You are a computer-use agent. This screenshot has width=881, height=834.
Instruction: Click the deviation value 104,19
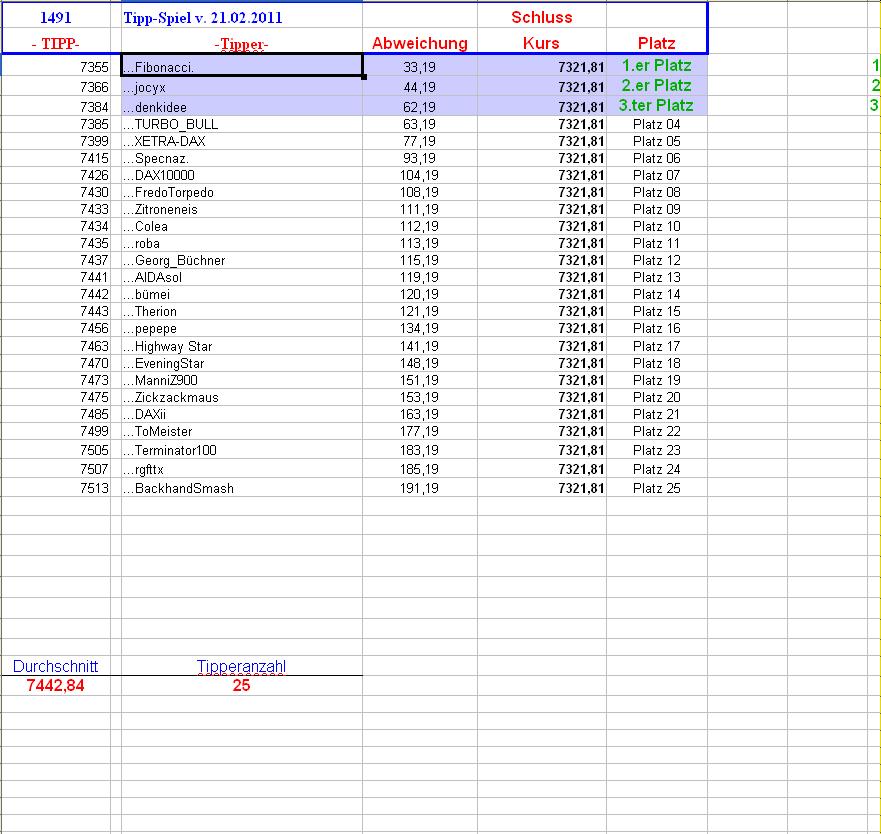[419, 175]
